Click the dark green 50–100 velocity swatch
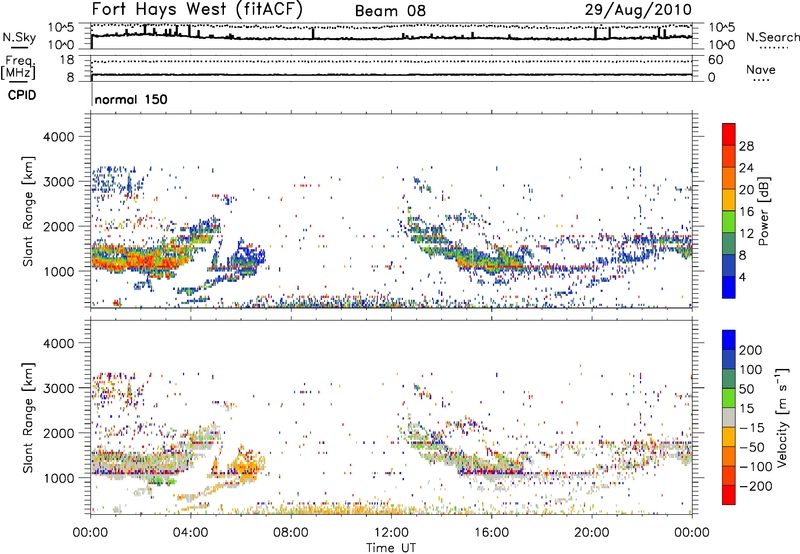This screenshot has height=554, width=800. (x=729, y=379)
